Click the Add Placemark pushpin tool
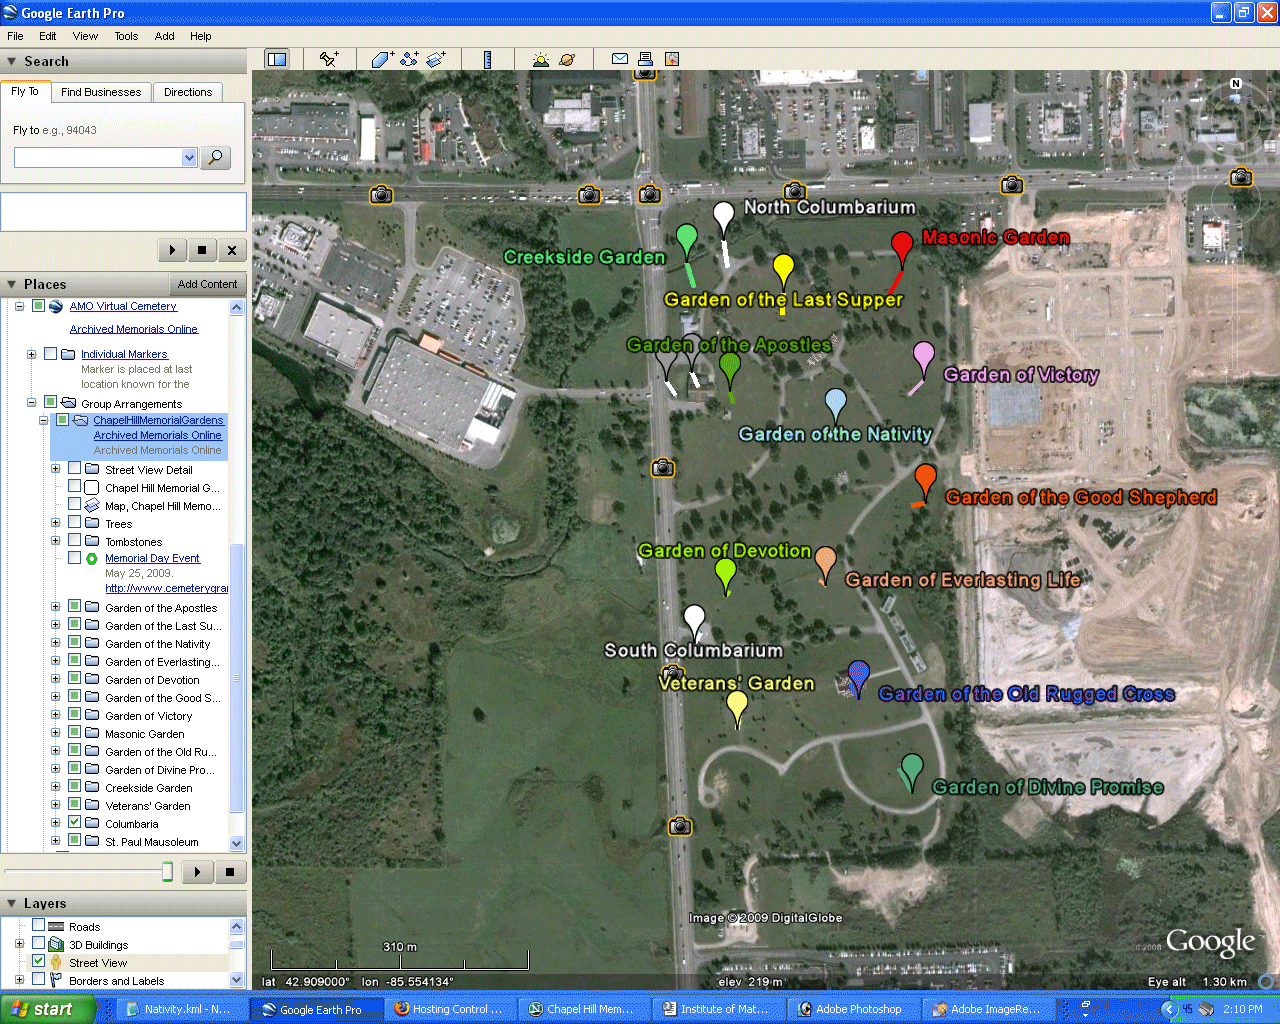The height and width of the screenshot is (1024, 1280). coord(328,60)
